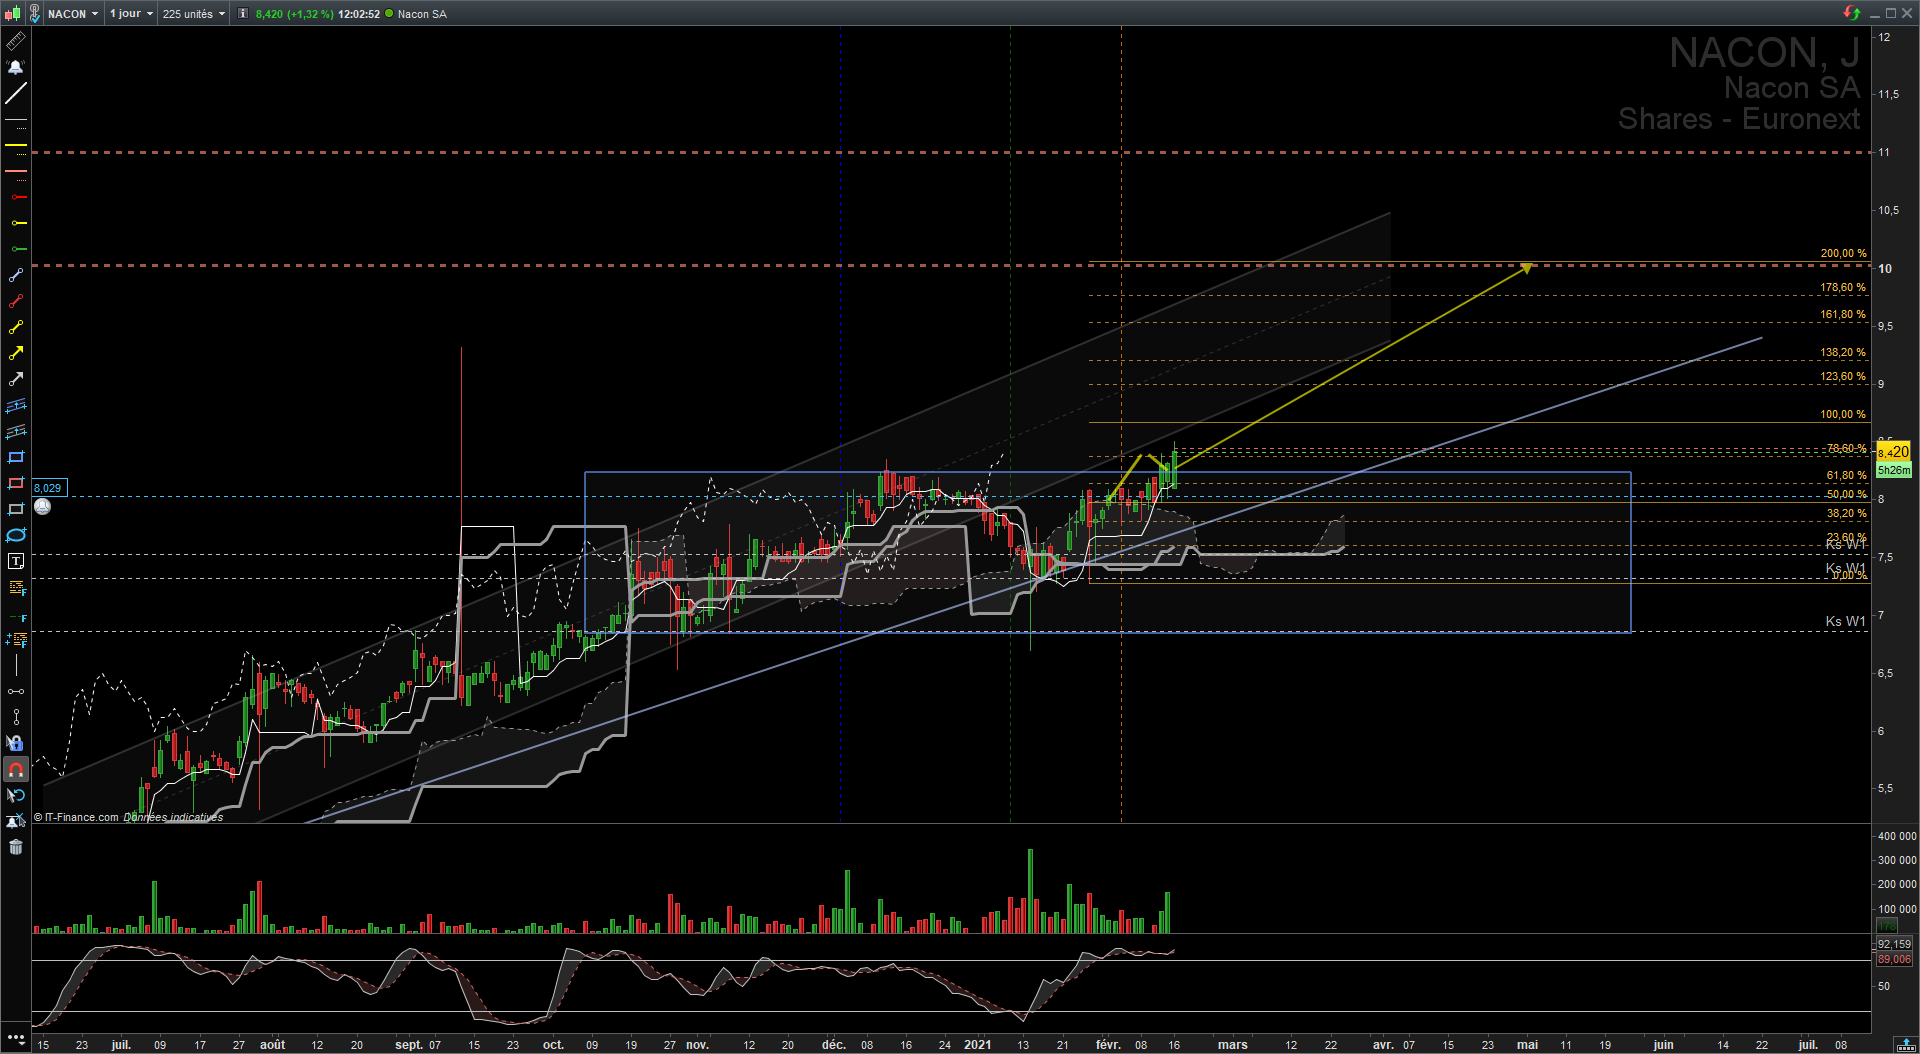
Task: Click the chart settings icon at bottom-right corner
Action: 1906,1045
